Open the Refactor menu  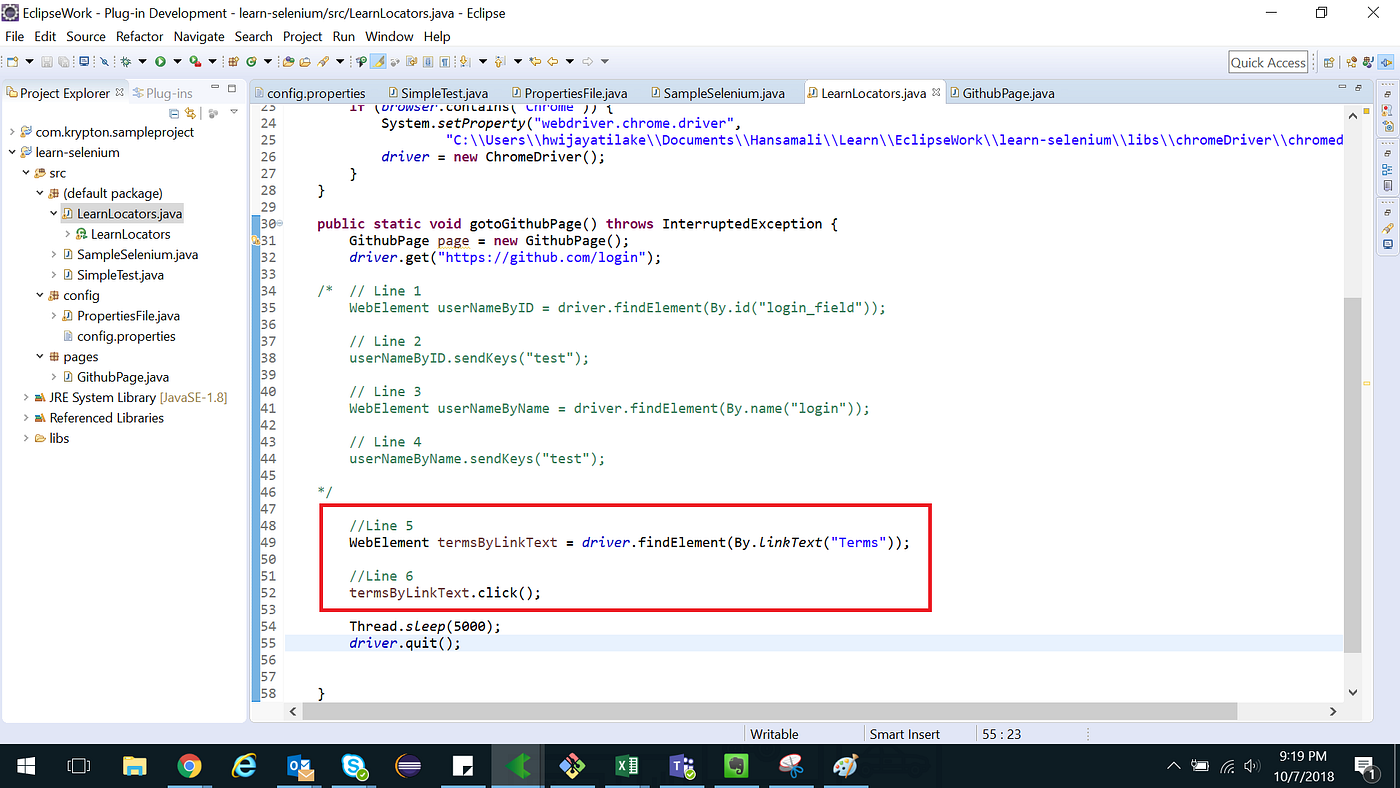(x=139, y=36)
